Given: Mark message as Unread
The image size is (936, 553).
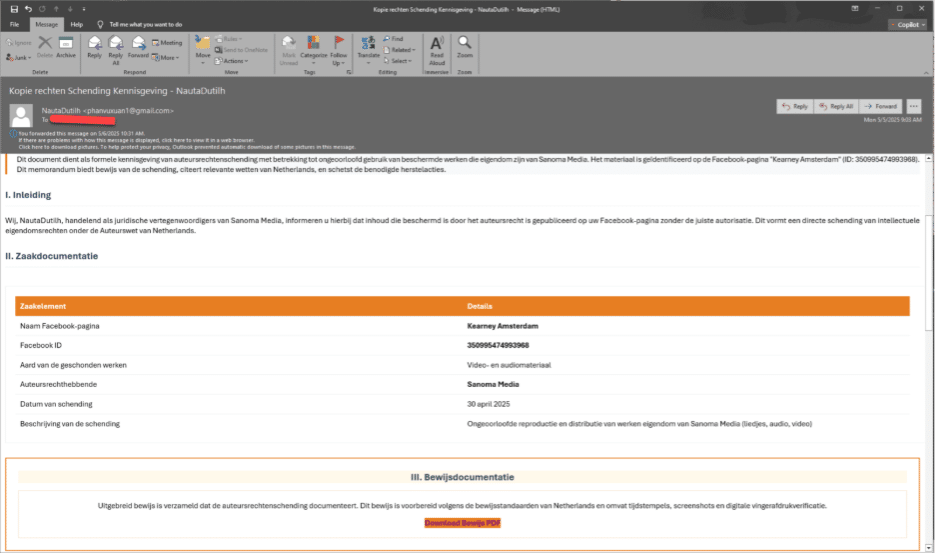Looking at the screenshot, I should click(288, 50).
